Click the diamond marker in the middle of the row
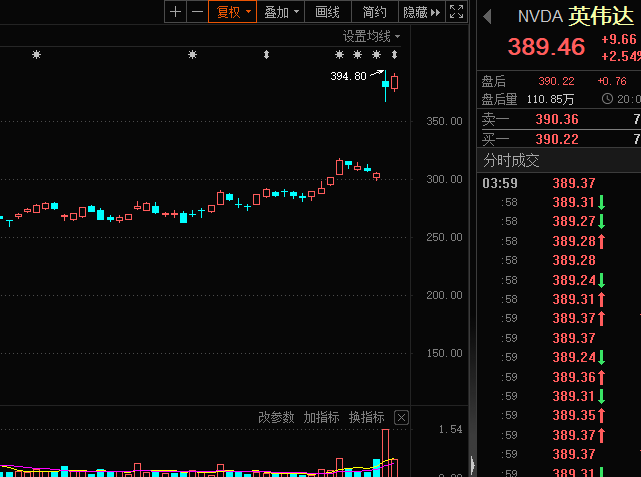 click(x=267, y=54)
